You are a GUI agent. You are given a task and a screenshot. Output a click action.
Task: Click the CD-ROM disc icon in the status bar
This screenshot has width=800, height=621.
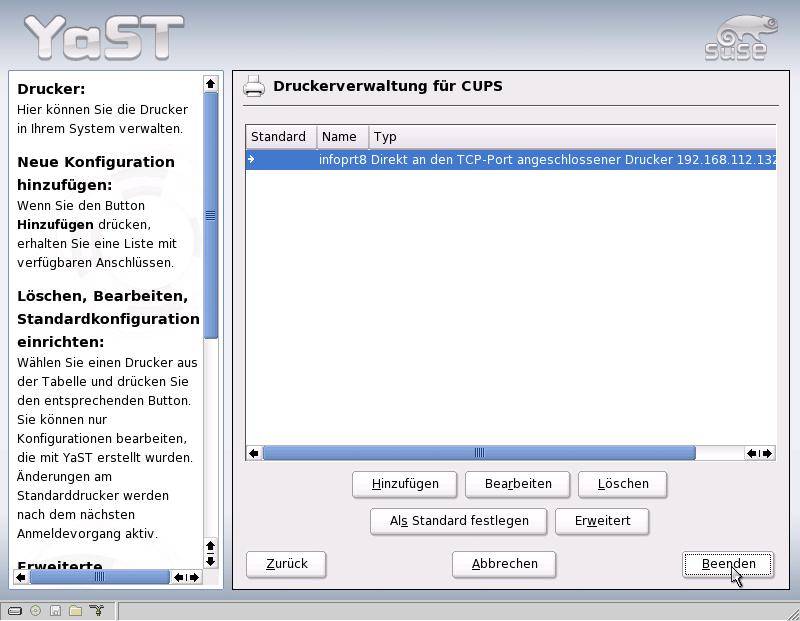(35, 610)
